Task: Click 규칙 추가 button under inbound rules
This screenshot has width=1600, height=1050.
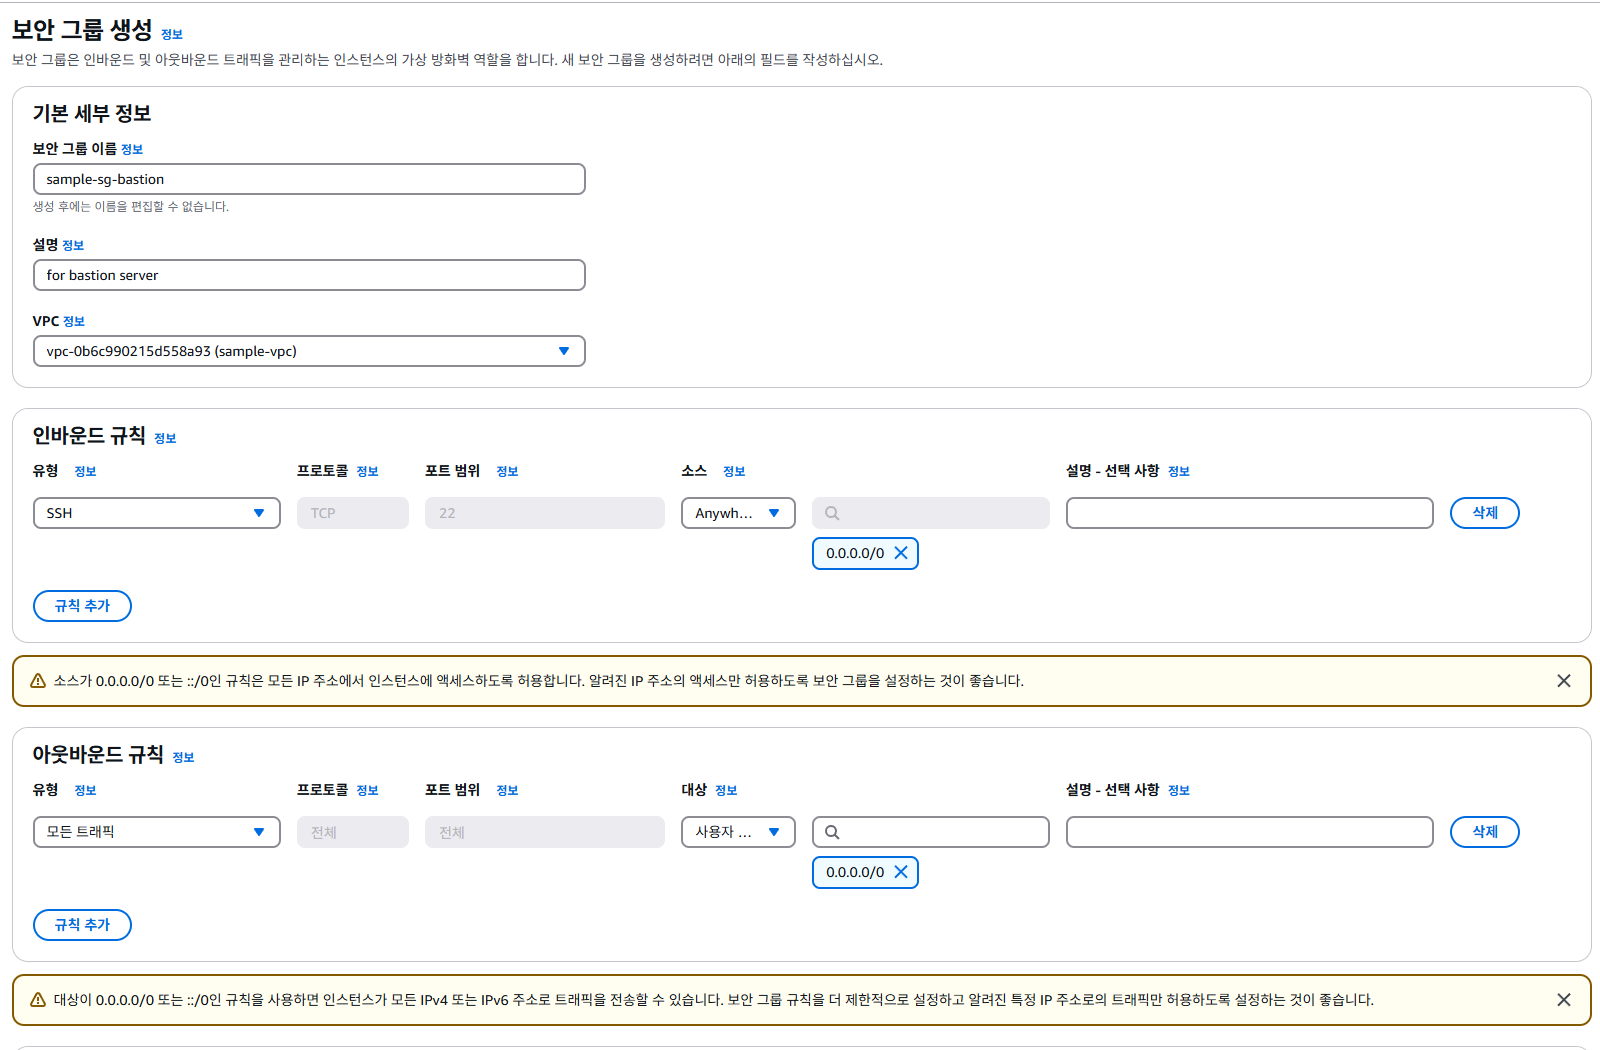Action: click(x=82, y=606)
